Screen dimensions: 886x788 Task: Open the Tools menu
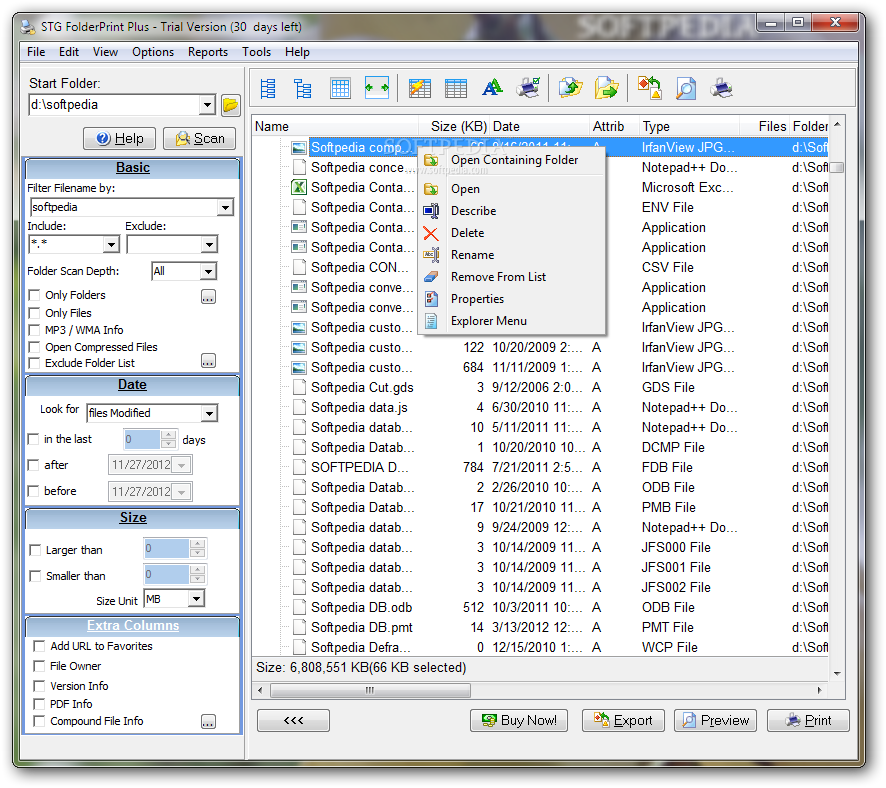[257, 52]
